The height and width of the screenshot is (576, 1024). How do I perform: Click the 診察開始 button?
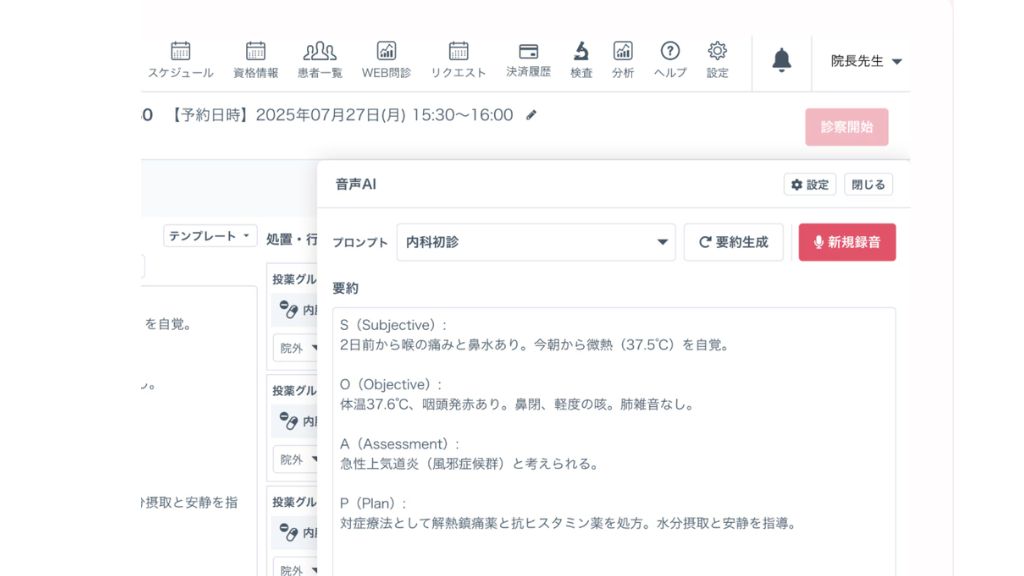click(x=846, y=127)
